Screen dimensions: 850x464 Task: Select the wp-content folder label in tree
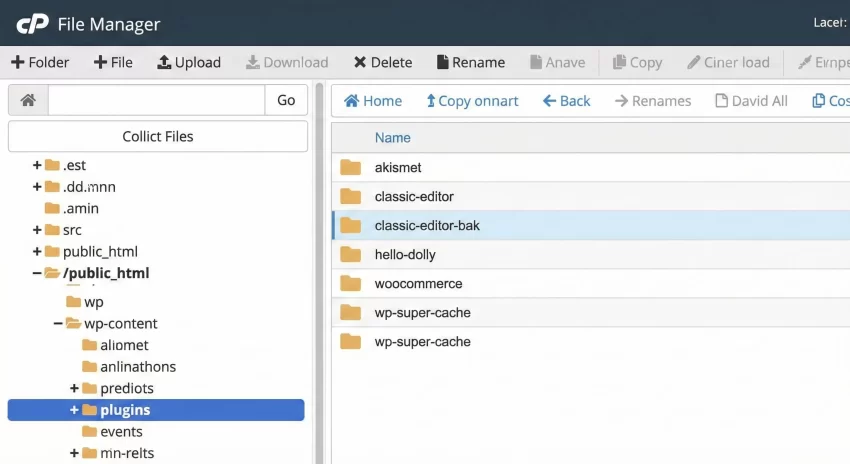point(120,324)
